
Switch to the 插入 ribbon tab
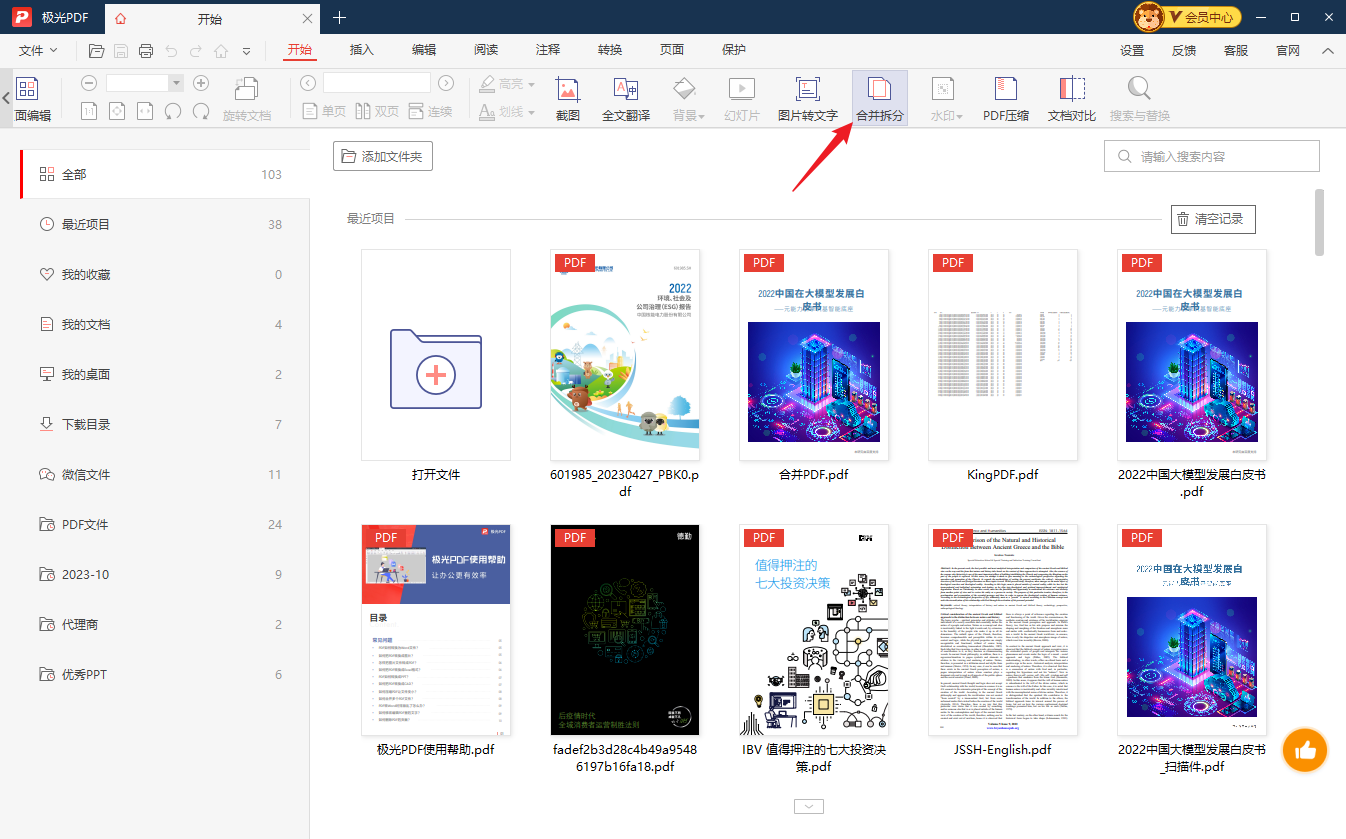click(362, 51)
